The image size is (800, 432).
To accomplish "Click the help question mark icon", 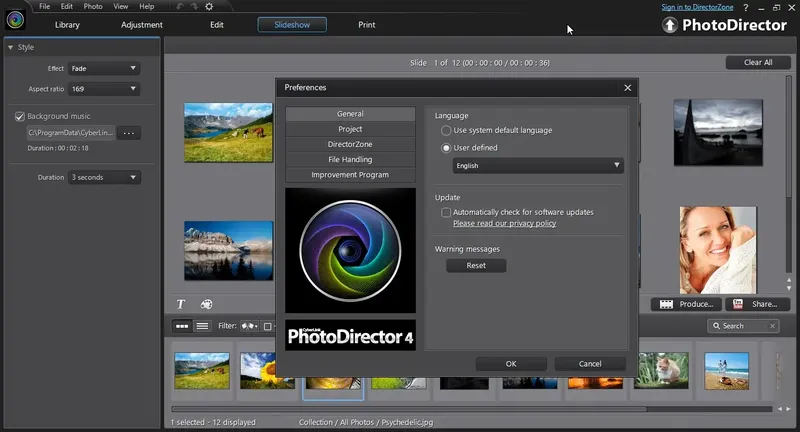I will pos(745,7).
